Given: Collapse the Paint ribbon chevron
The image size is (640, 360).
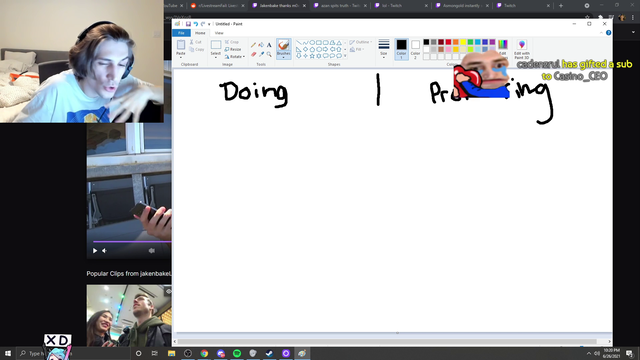Looking at the screenshot, I should click(601, 33).
